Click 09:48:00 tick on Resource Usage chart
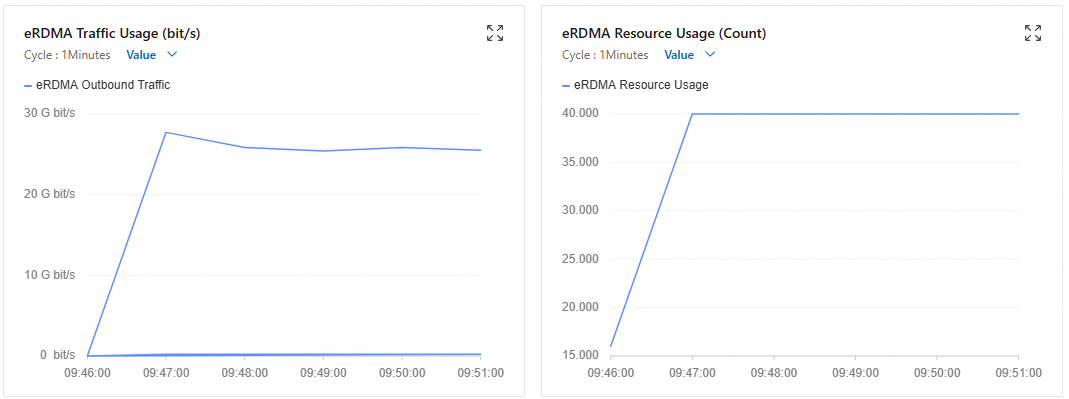 point(774,373)
